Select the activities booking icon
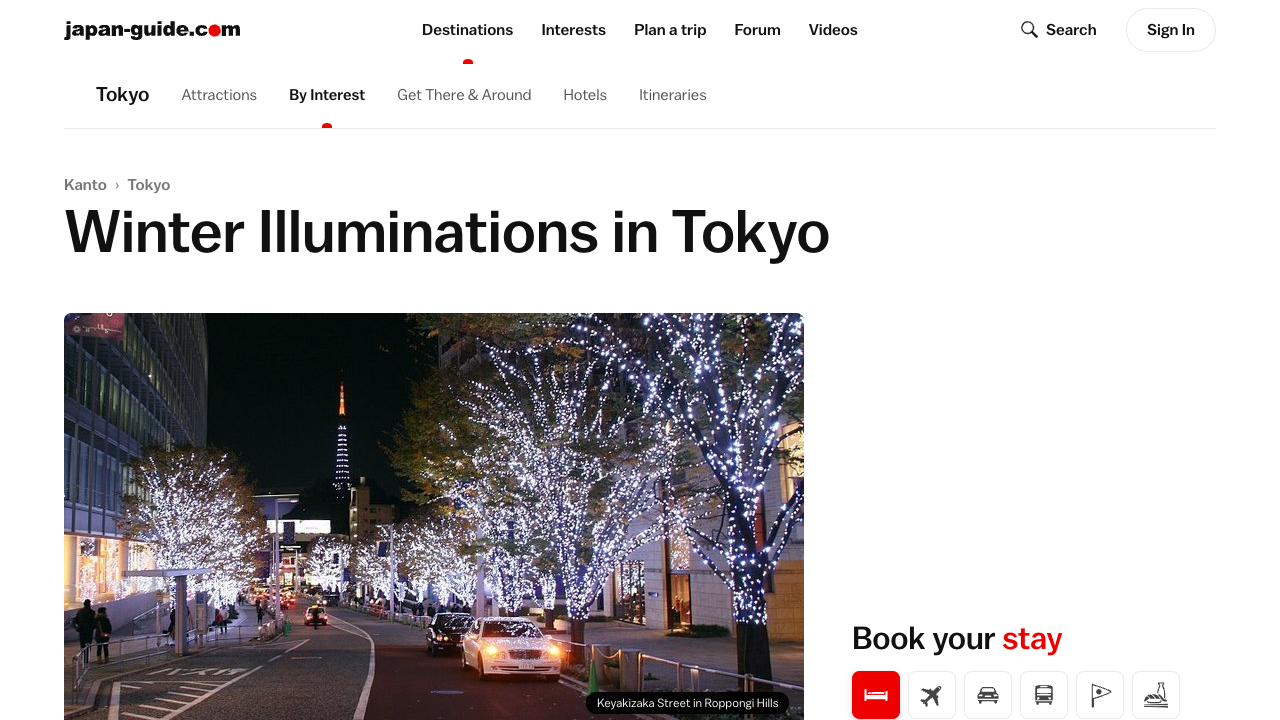Viewport: 1280px width, 720px height. point(1156,695)
